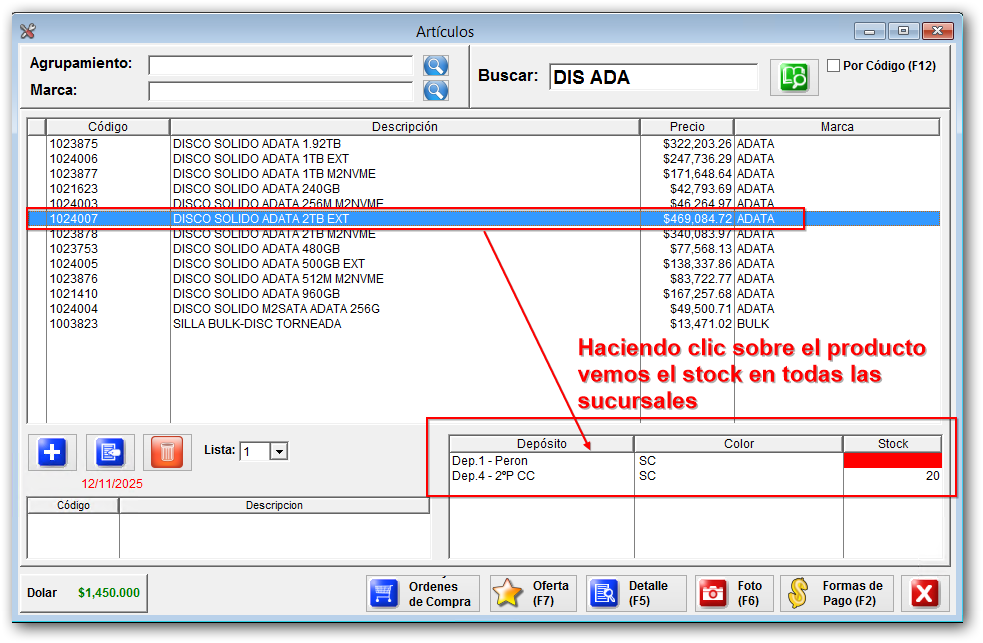Click the Buscar text field
The height and width of the screenshot is (643, 983).
click(654, 77)
